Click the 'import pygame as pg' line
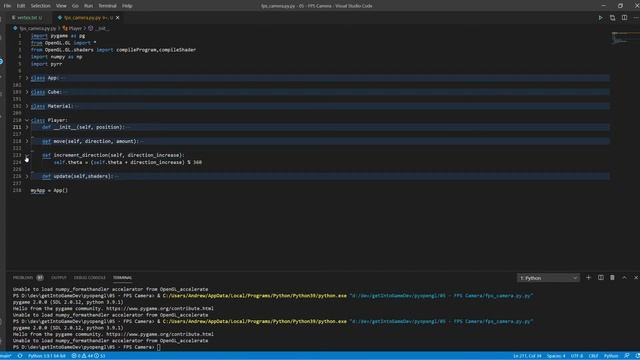Screen dimensions: 640x360 click(58, 36)
